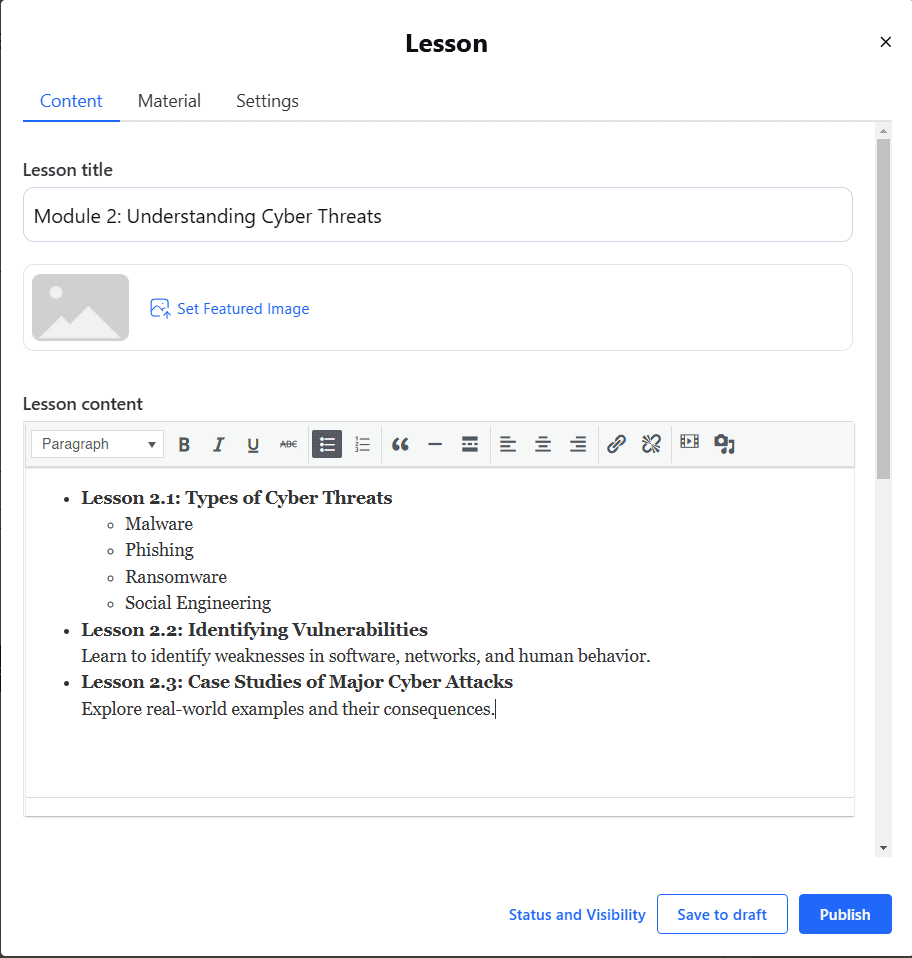912x958 pixels.
Task: Align text right
Action: pyautogui.click(x=578, y=444)
